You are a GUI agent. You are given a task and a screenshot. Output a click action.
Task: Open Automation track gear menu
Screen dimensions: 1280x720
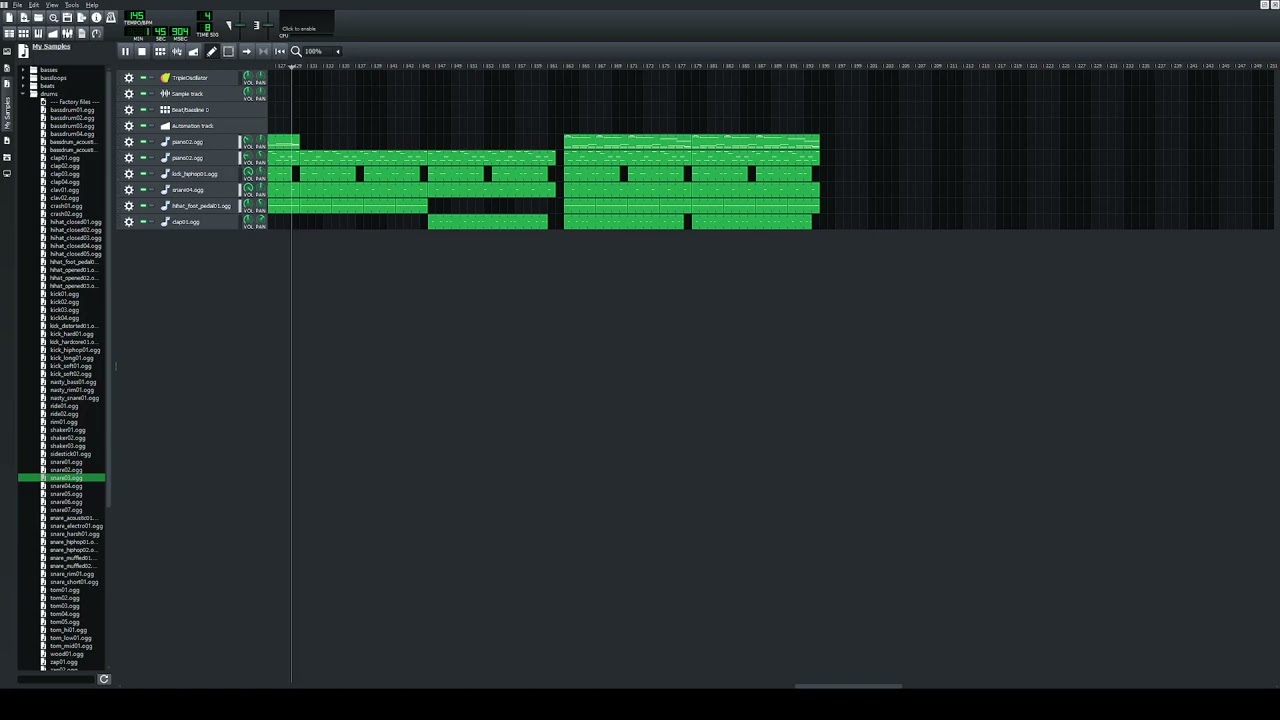click(129, 126)
